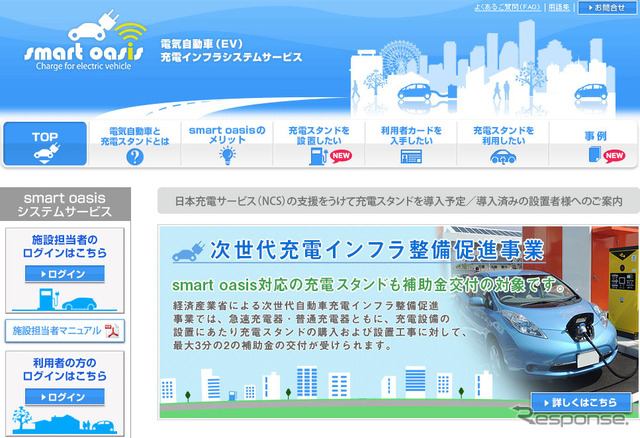Click the PDF icon beside 施設担当者マニュアル
Image resolution: width=640 pixels, height=438 pixels.
click(112, 331)
